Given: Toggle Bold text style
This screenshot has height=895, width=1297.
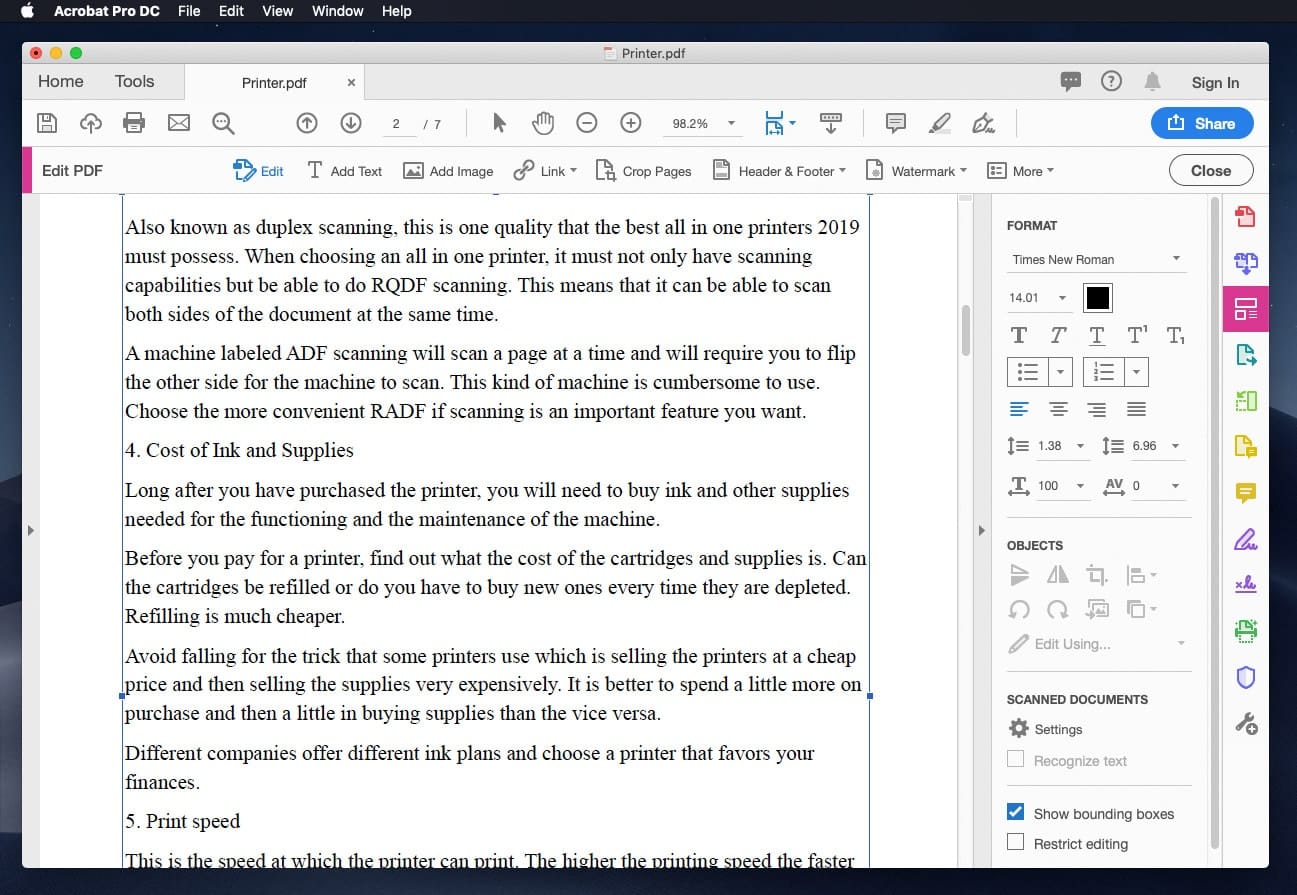Looking at the screenshot, I should point(1019,335).
